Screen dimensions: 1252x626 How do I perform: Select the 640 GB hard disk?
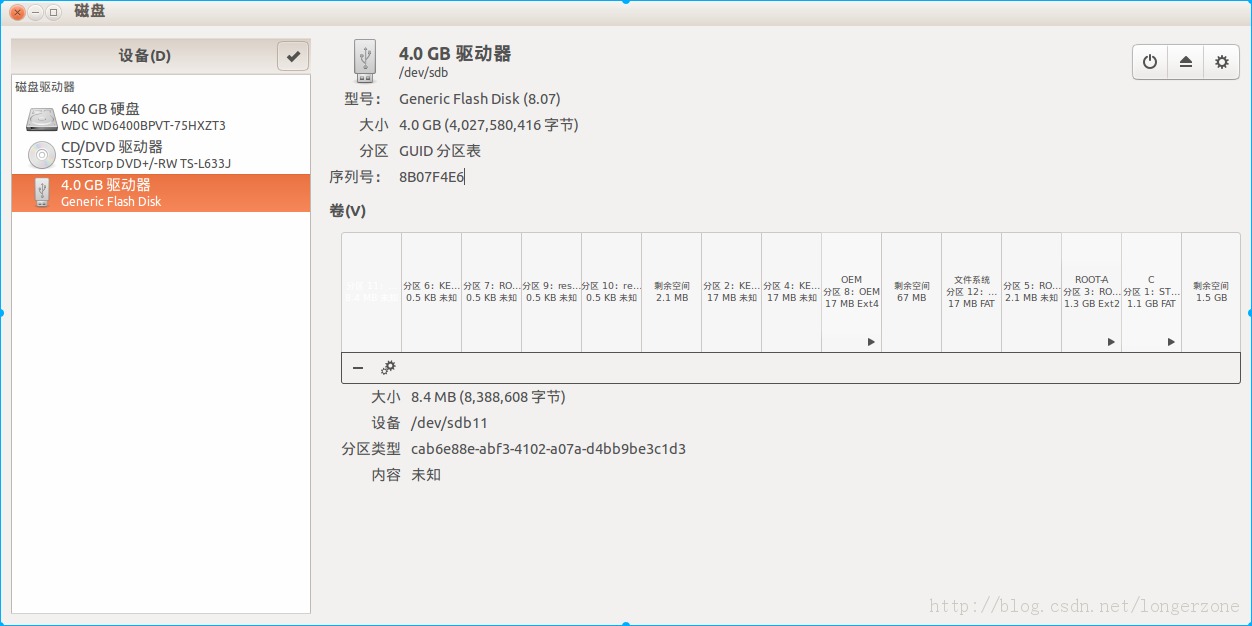(x=161, y=117)
